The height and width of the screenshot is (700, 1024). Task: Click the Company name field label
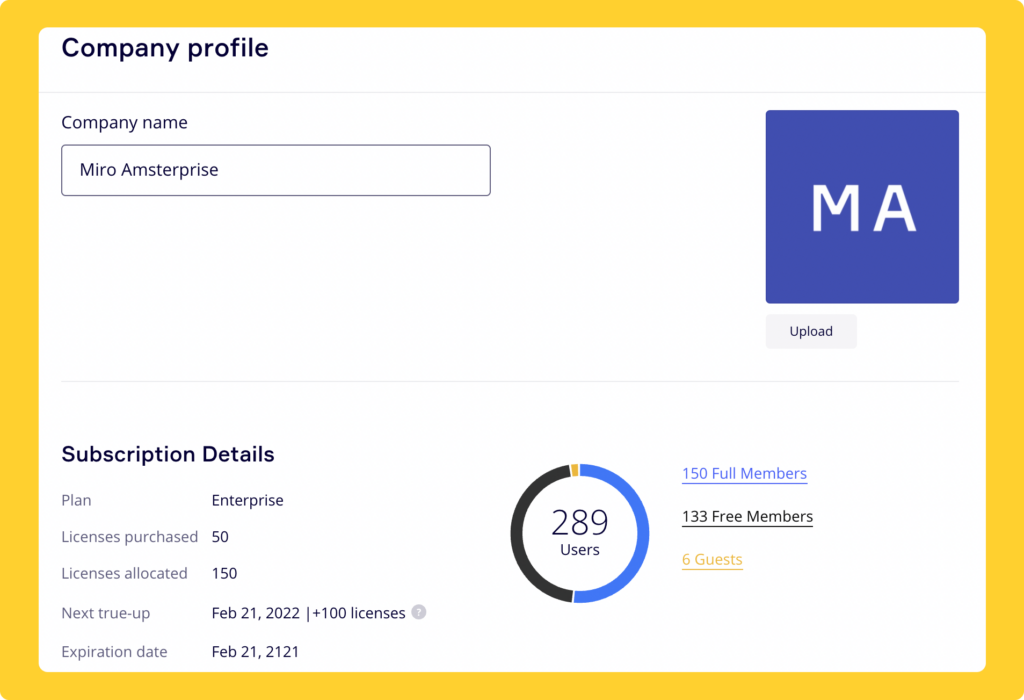click(x=124, y=123)
